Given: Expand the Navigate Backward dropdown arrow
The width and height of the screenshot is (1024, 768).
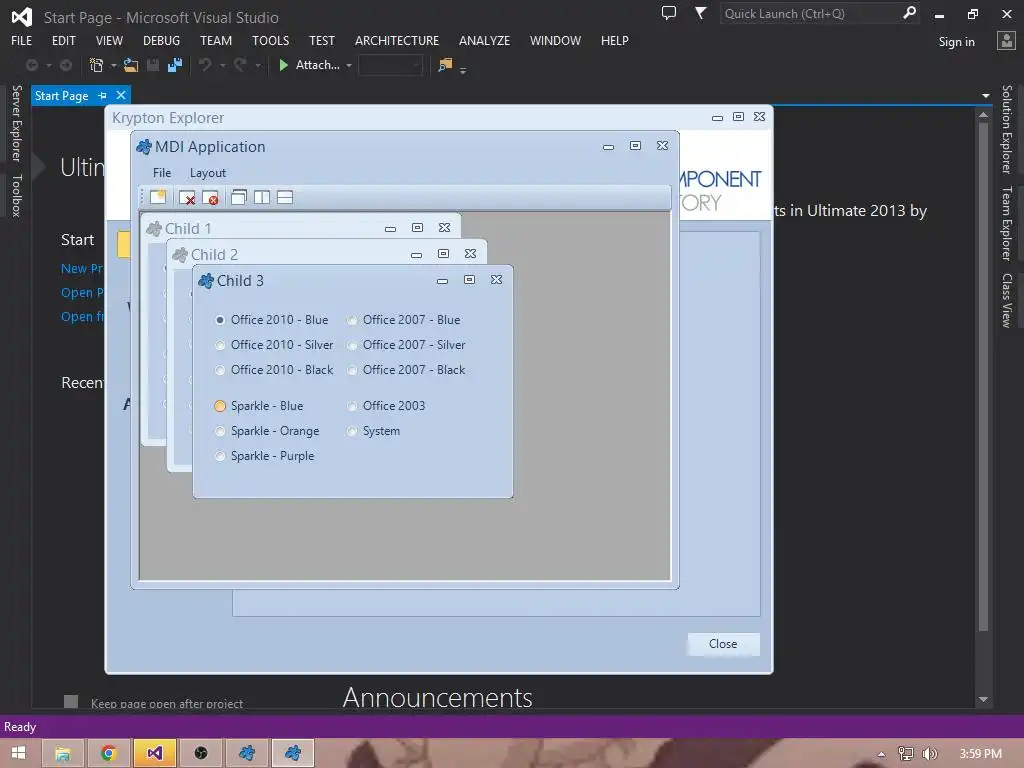Looking at the screenshot, I should (x=48, y=65).
